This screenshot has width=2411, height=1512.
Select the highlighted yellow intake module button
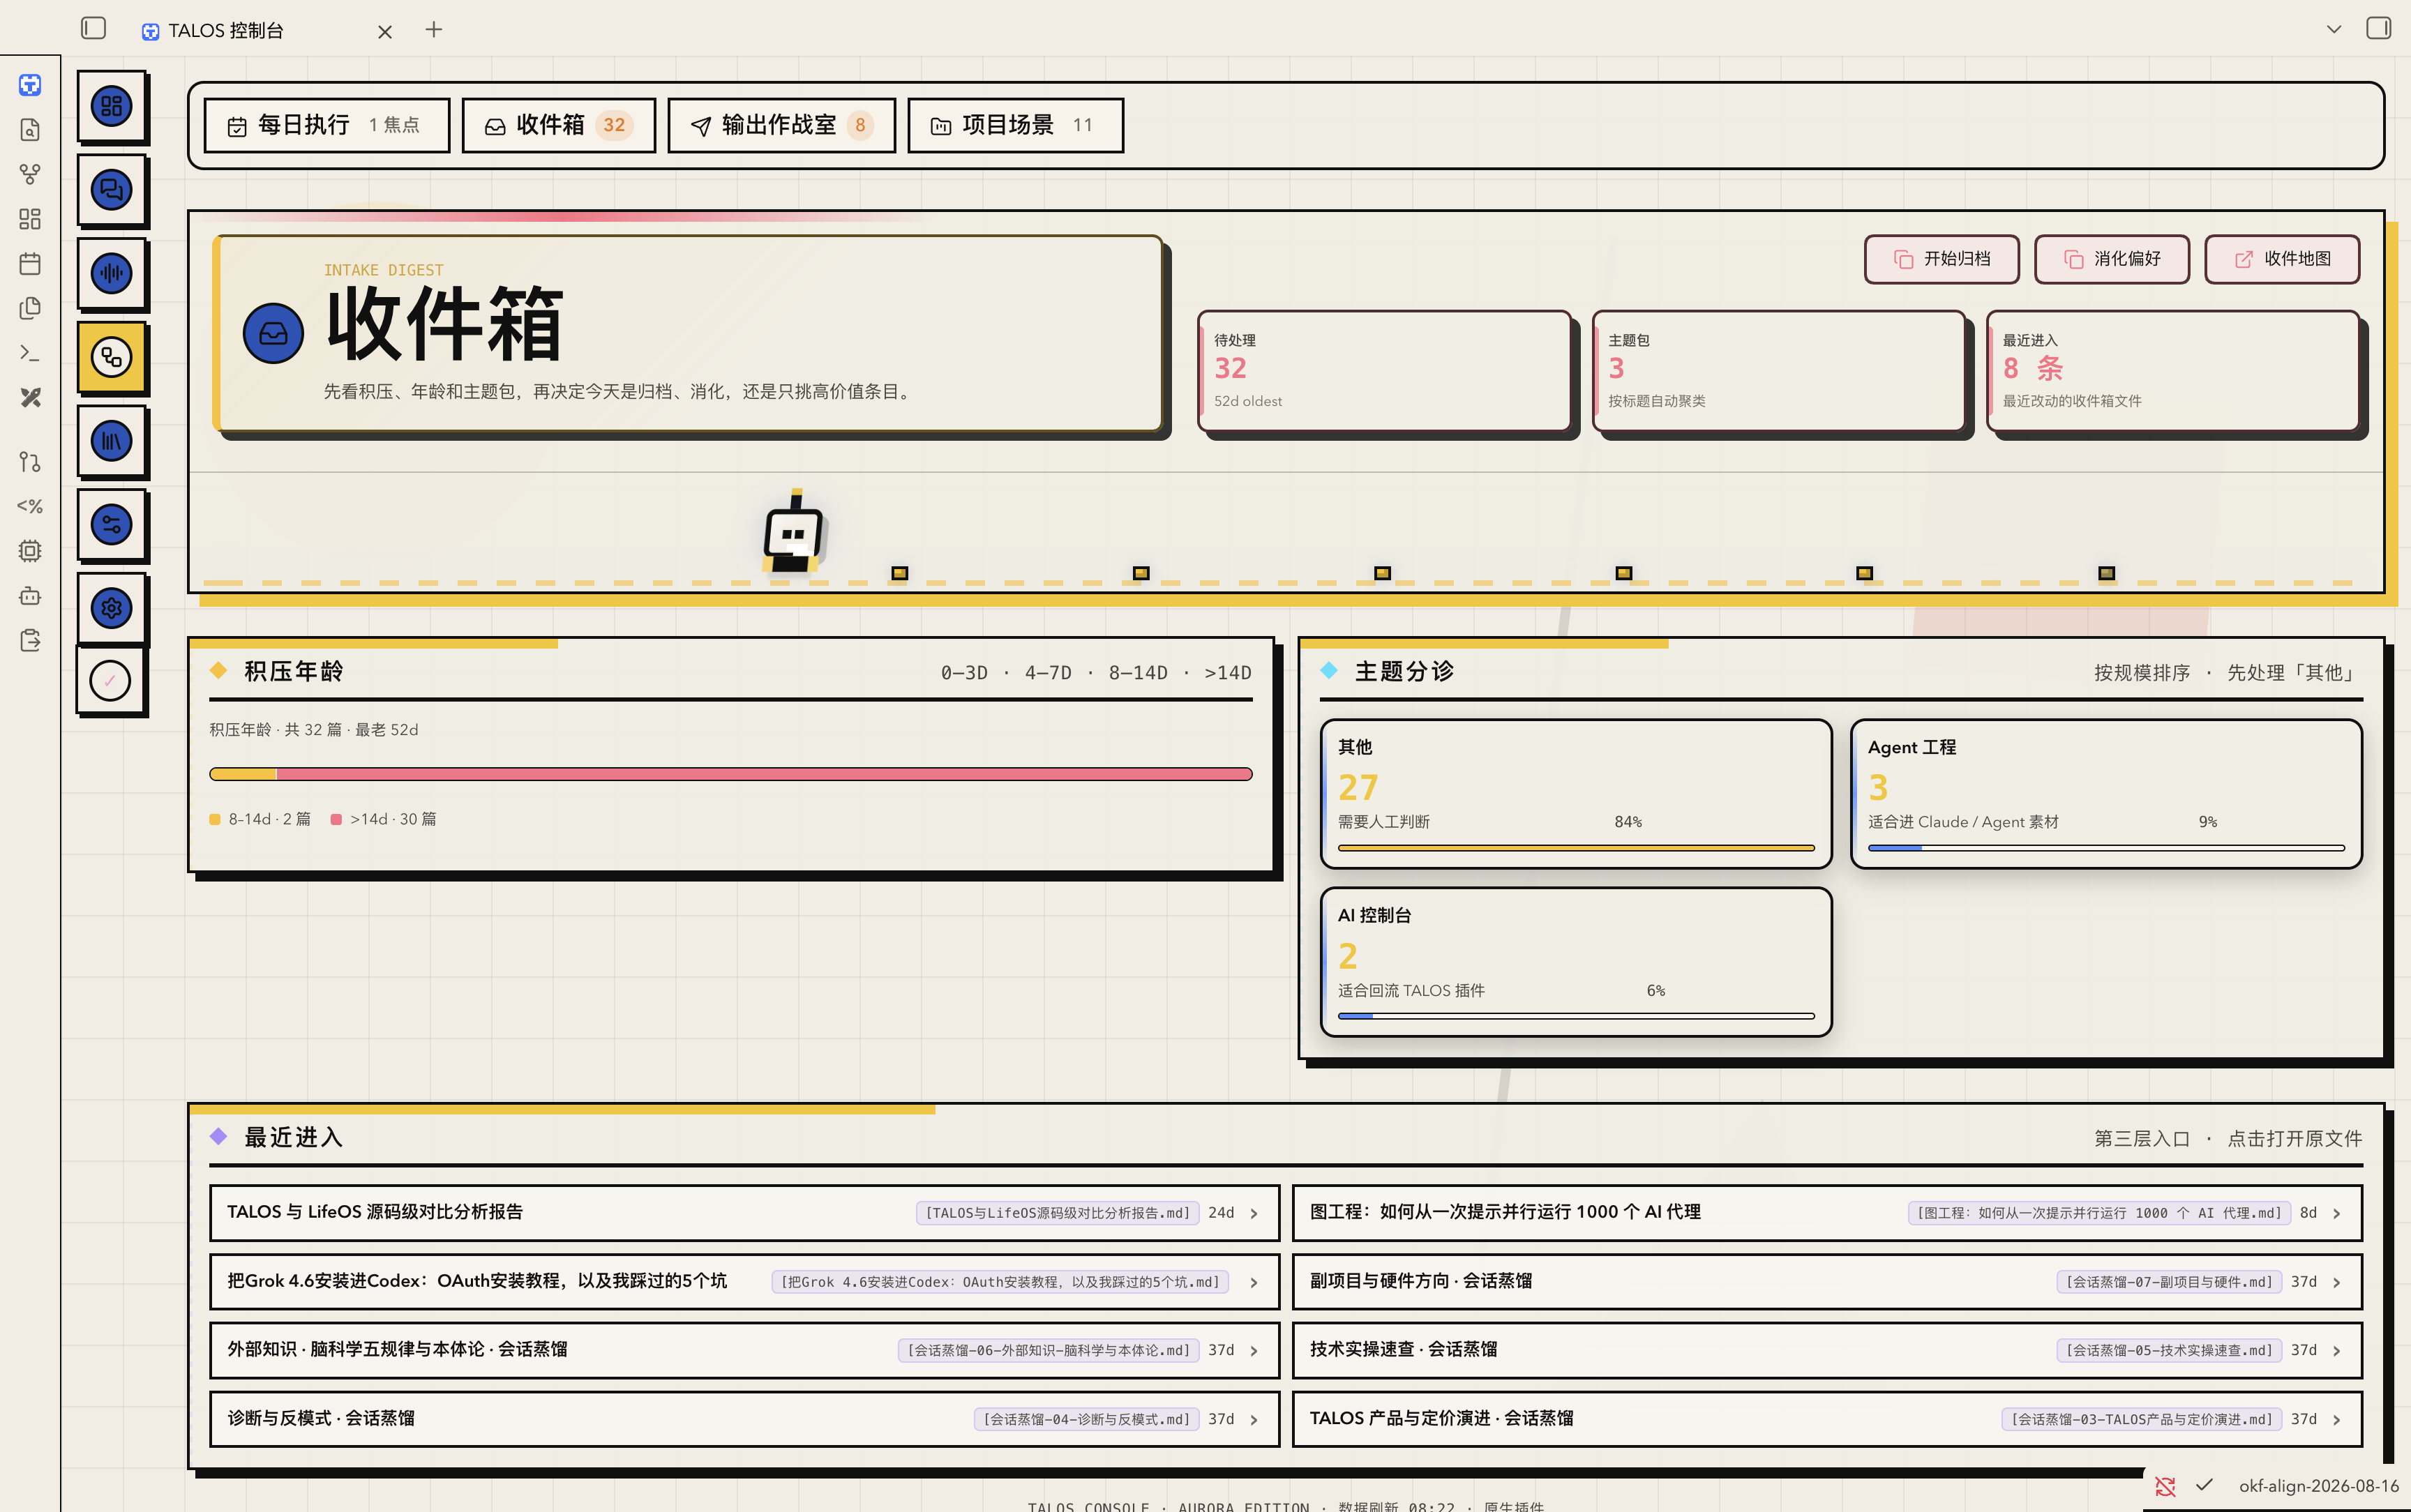point(111,357)
